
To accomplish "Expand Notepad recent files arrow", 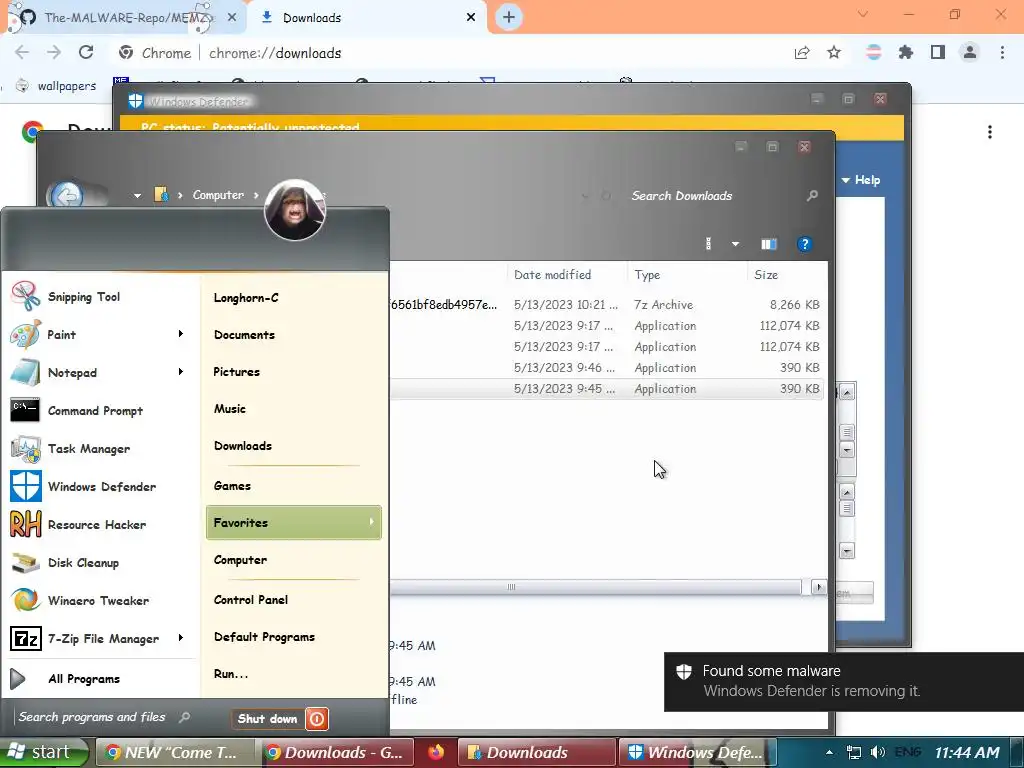I will (x=181, y=372).
